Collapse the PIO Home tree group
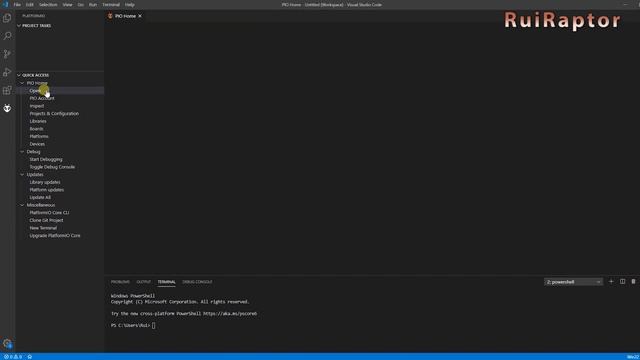 [x=22, y=83]
